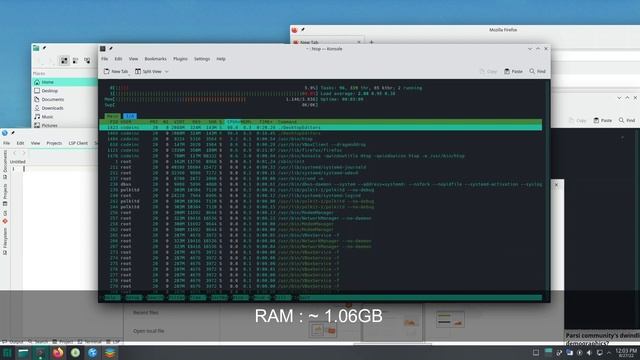
Task: Open the Documents side panel in Kate
Action: [5, 164]
